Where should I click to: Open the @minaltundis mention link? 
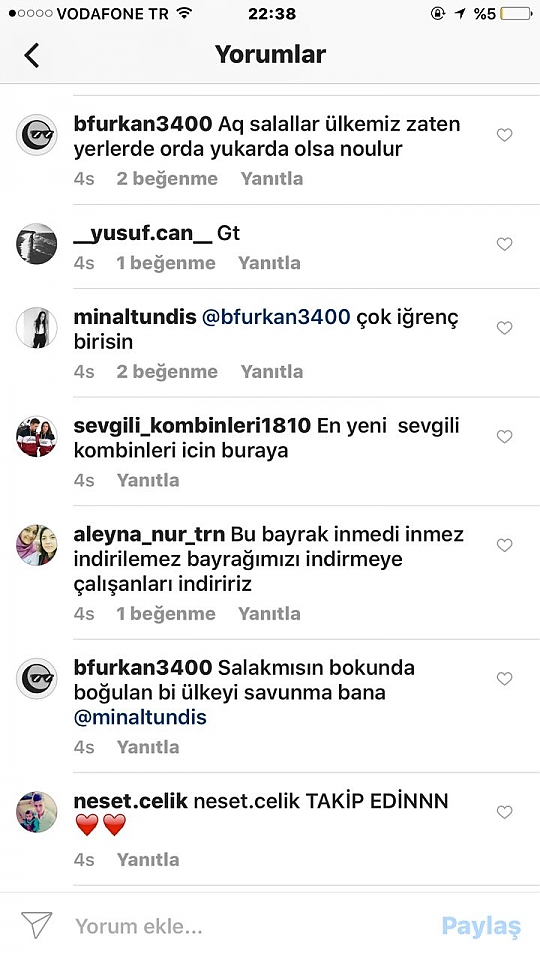[x=140, y=717]
